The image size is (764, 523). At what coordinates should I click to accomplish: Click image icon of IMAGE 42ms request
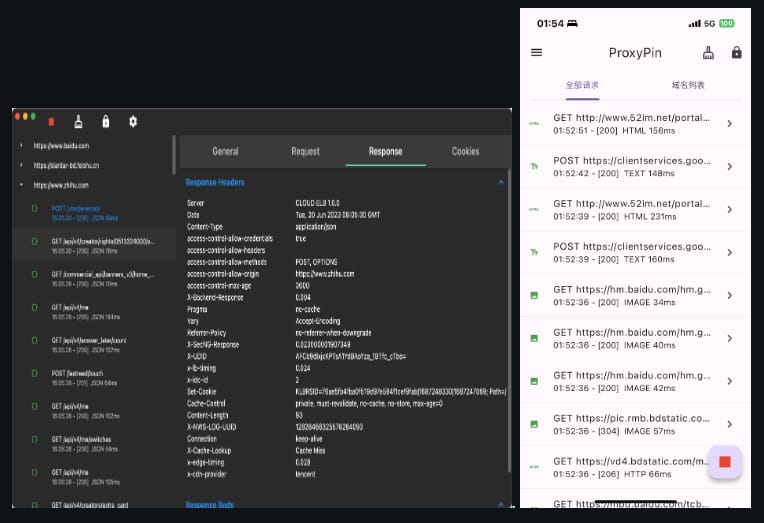click(x=534, y=381)
